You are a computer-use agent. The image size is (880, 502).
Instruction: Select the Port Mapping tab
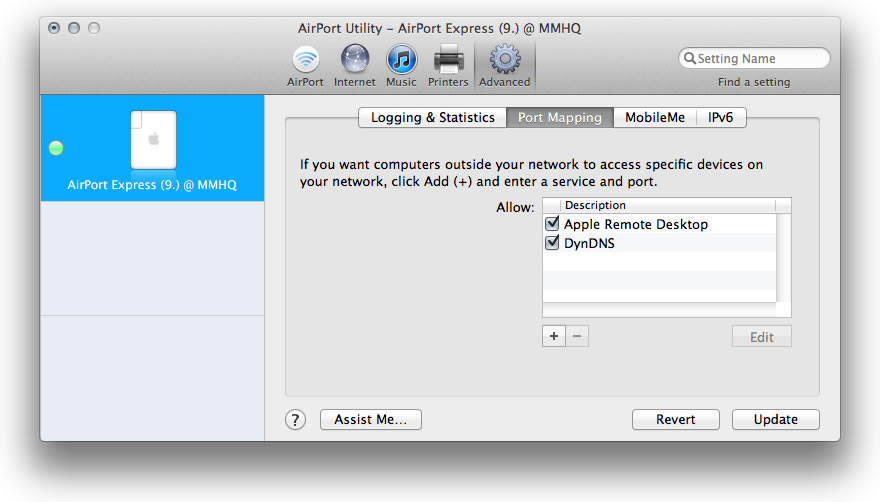(560, 117)
